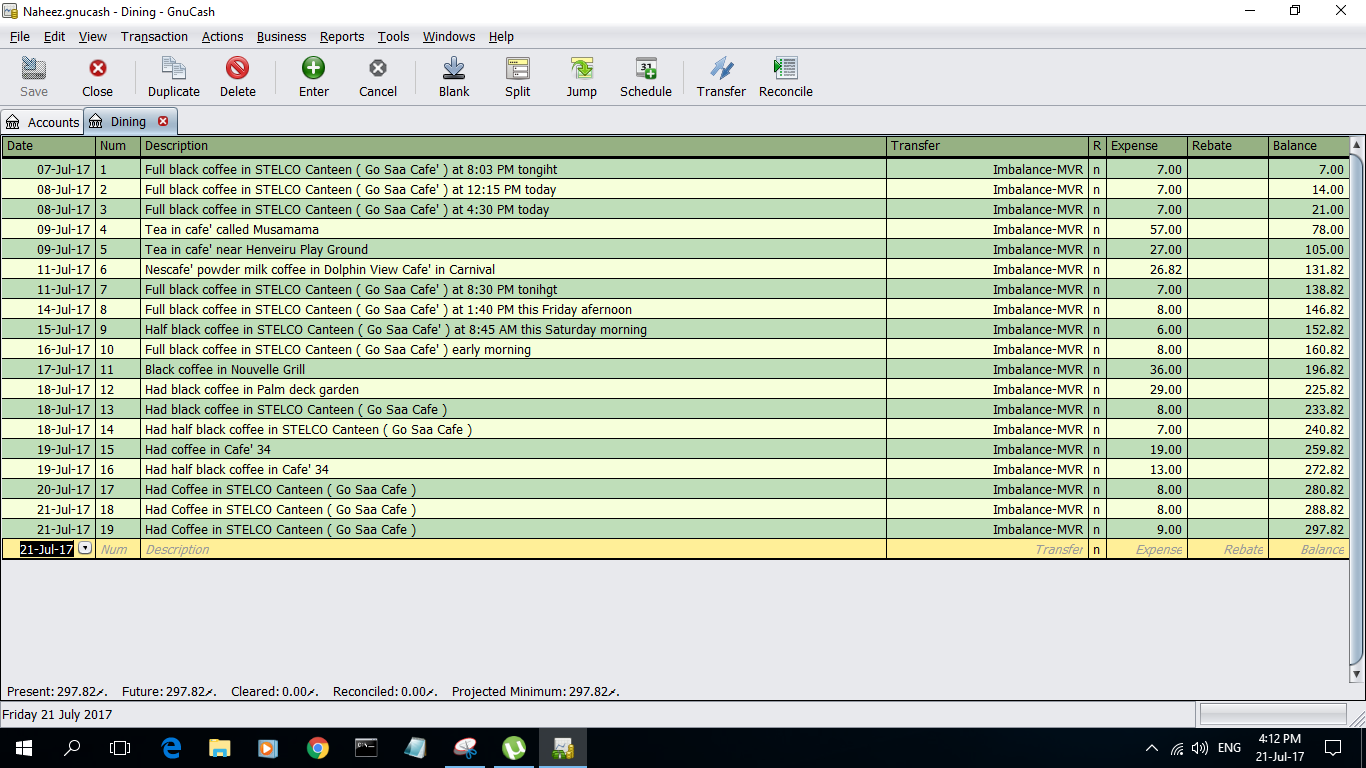Select 'Had black coffee in Palm deck garden' row
Screen dimensions: 1366x768
(675, 389)
